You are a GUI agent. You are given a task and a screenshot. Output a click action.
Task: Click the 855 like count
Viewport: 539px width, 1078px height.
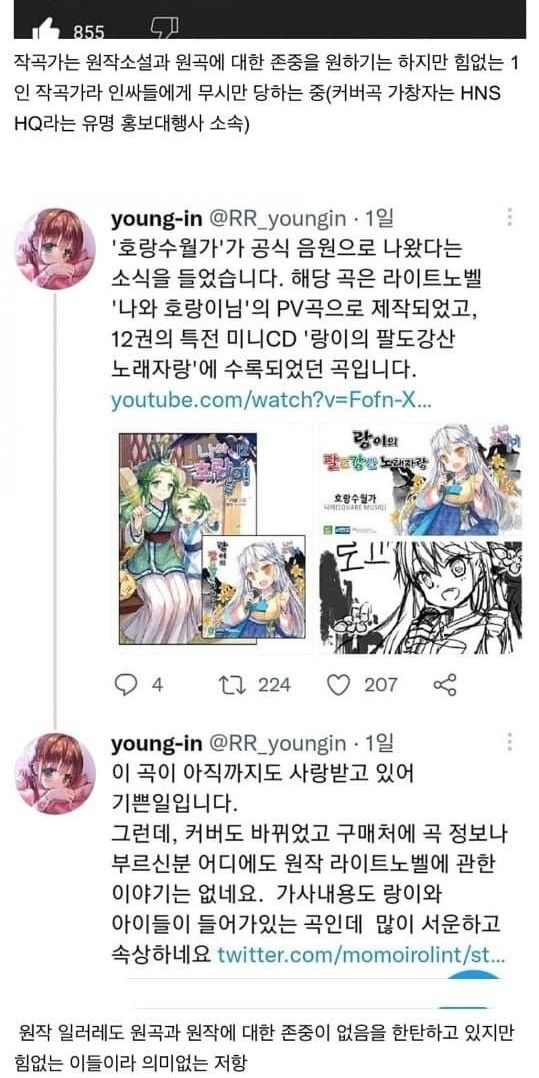tap(89, 31)
